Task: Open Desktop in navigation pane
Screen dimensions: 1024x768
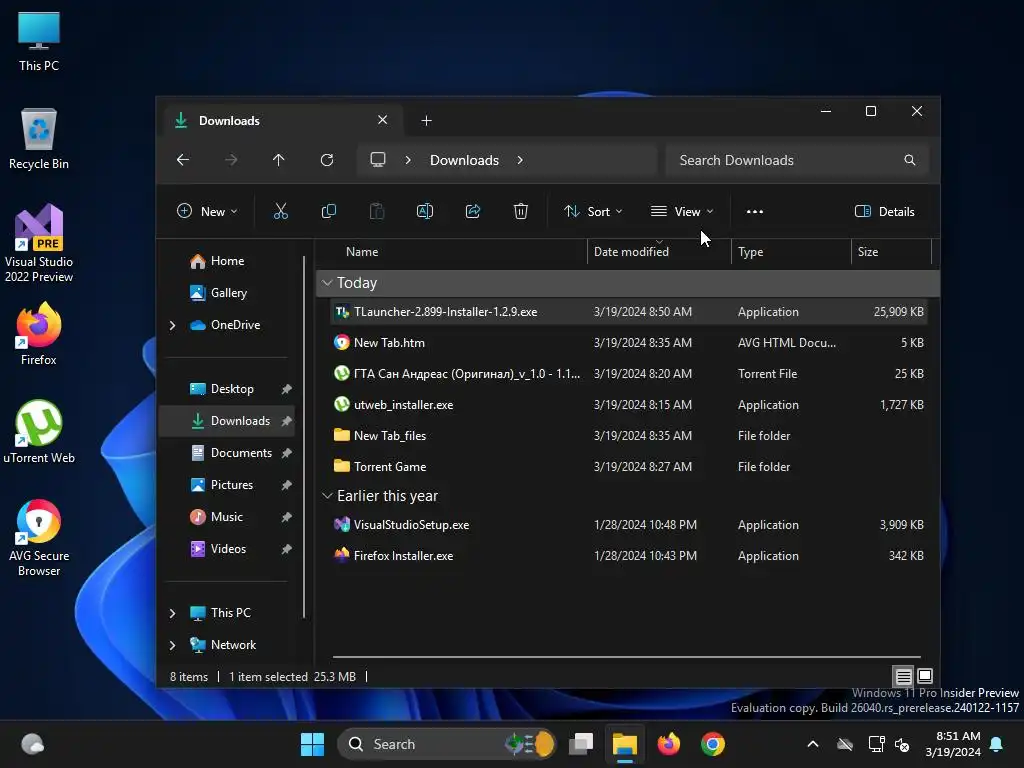Action: [227, 389]
